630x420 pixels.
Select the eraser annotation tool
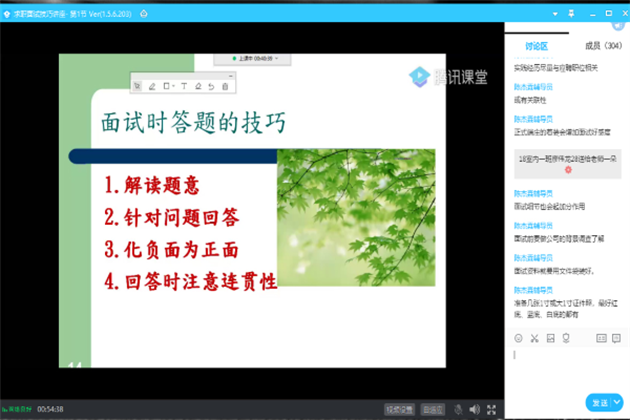tap(198, 86)
